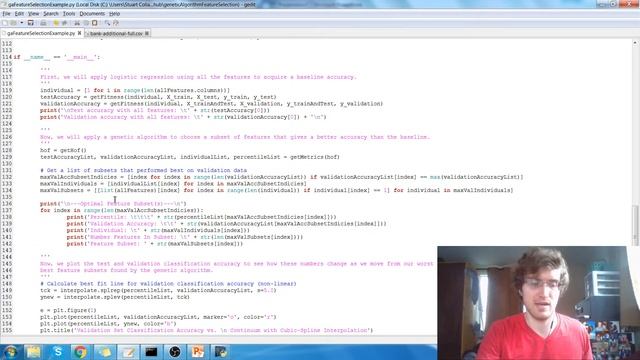This screenshot has width=640, height=360.
Task: Click the line 119 'individual =' assignment
Action: (135, 90)
